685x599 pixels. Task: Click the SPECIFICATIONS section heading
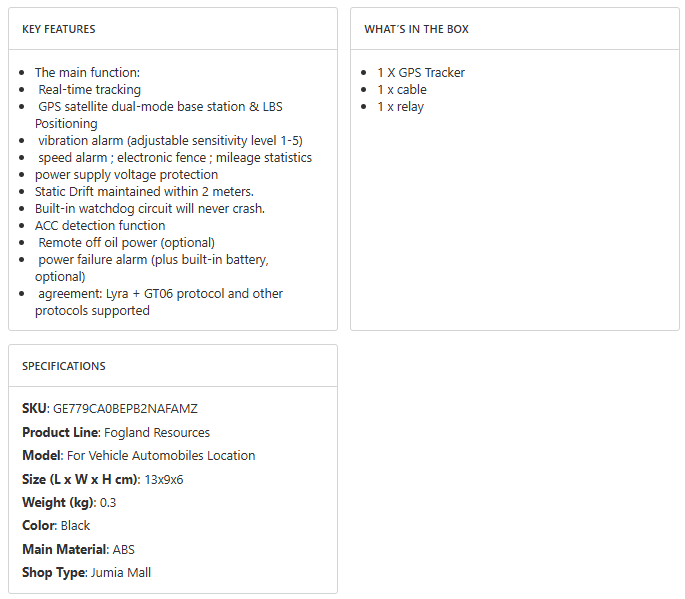click(x=64, y=366)
